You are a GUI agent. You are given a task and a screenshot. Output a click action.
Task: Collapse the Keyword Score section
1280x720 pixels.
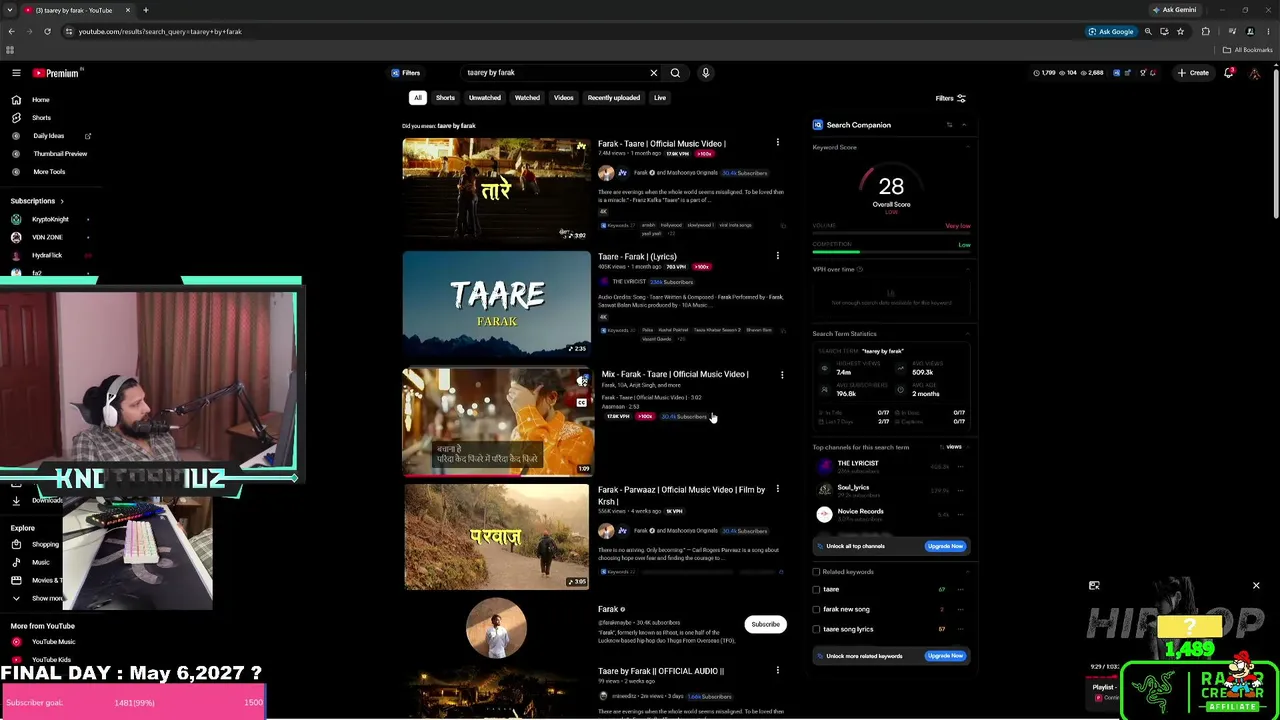[x=968, y=147]
